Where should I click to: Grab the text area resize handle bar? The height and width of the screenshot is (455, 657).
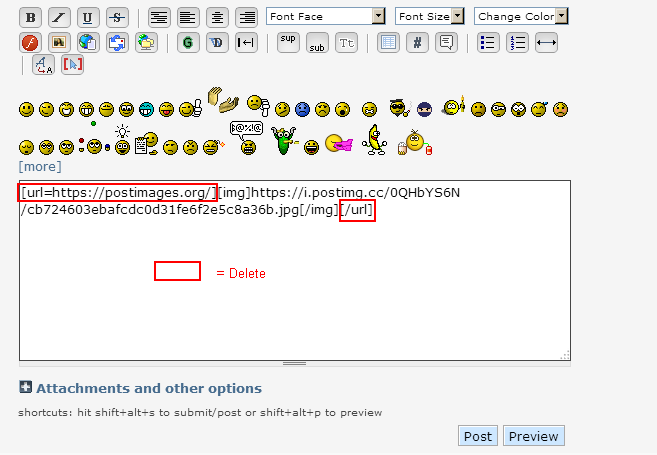[x=295, y=364]
